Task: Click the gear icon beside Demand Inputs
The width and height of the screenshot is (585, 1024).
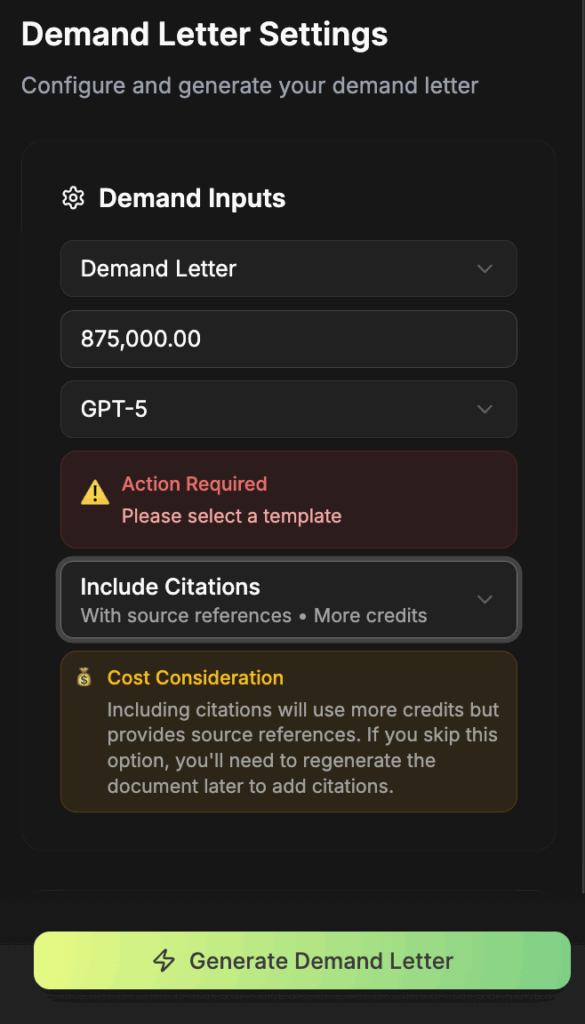Action: point(72,198)
